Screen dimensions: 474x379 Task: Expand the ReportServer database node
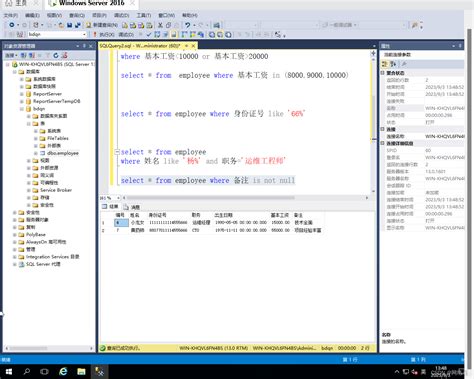pyautogui.click(x=22, y=94)
